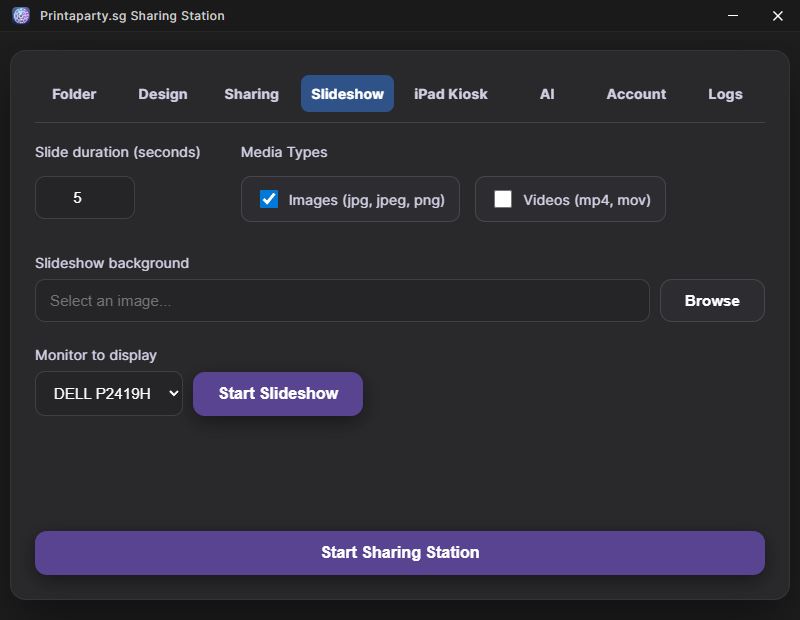The image size is (800, 620).
Task: Go to the Sharing tab
Action: point(251,94)
